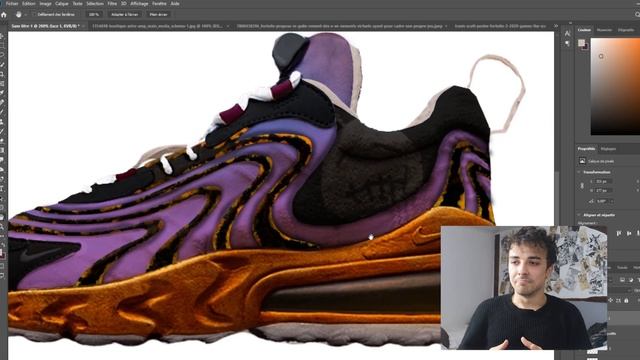Open the Calque menu
The width and height of the screenshot is (640, 360).
[62, 3]
